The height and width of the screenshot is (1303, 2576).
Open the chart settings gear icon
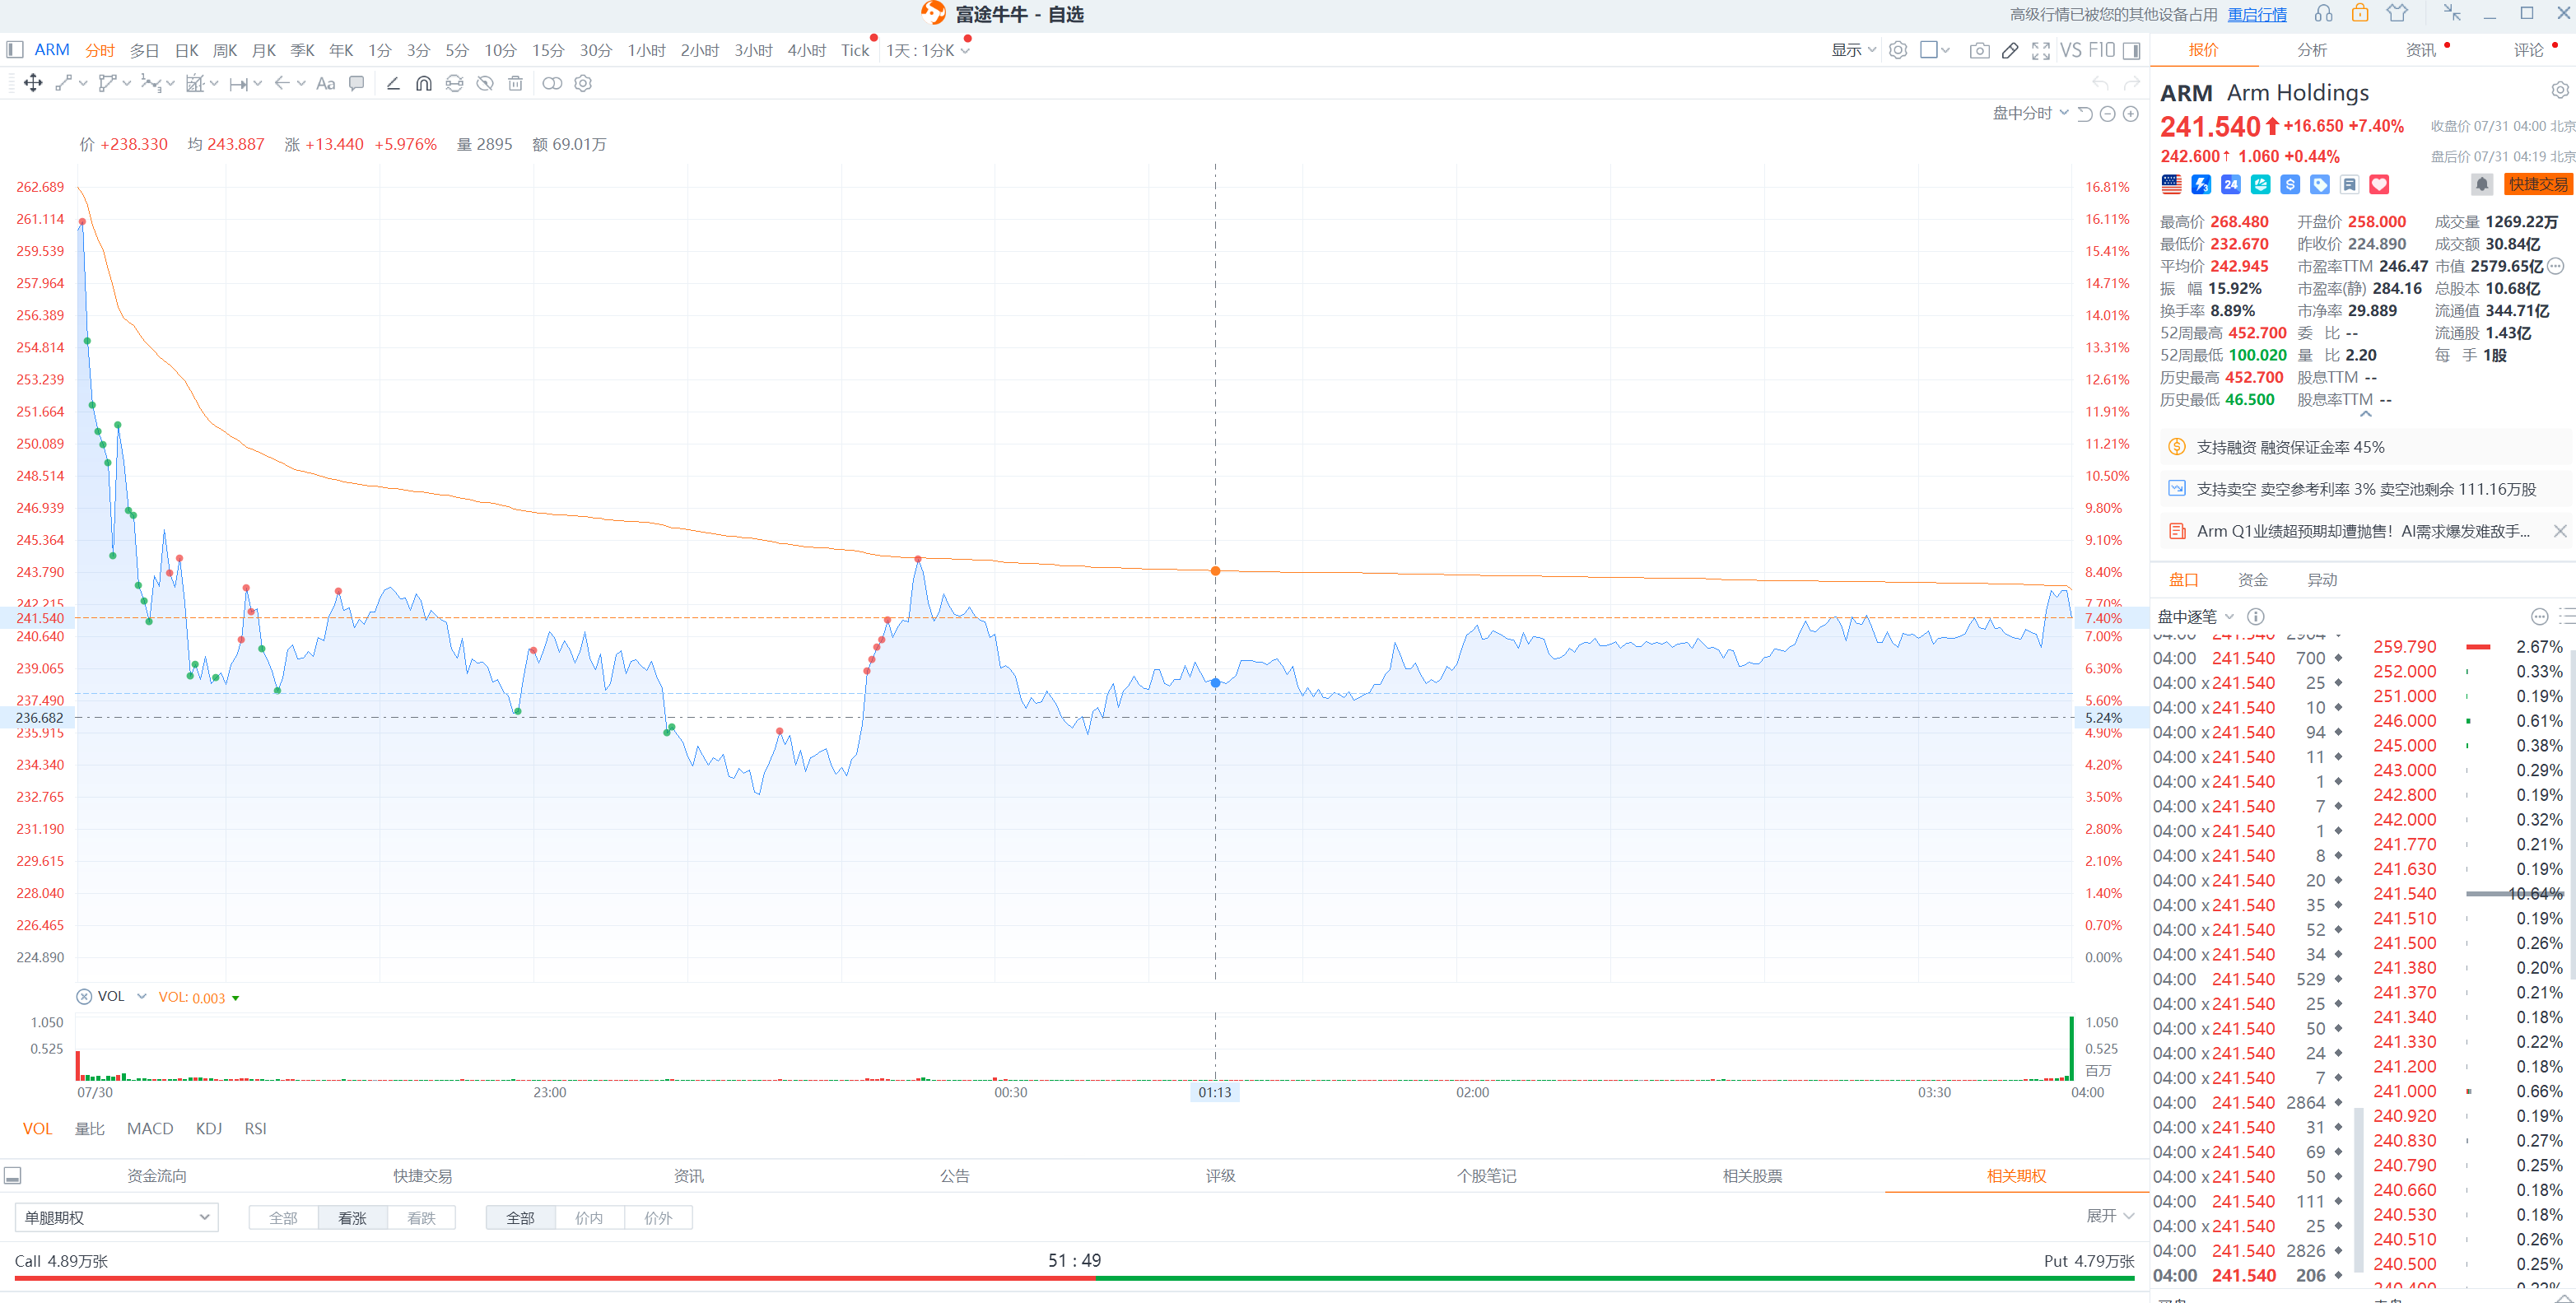[1898, 50]
